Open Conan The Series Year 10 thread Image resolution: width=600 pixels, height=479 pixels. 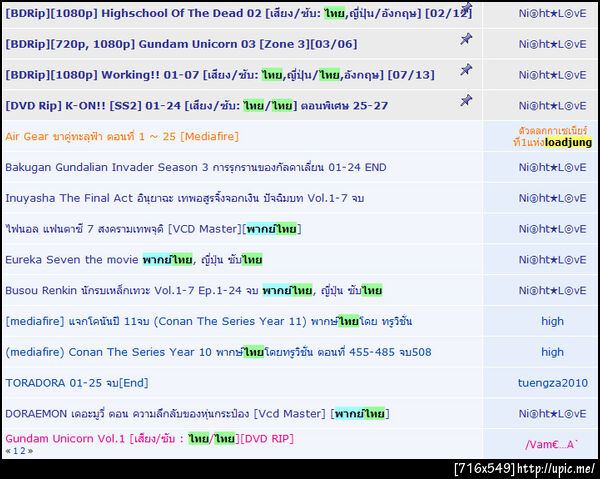218,352
